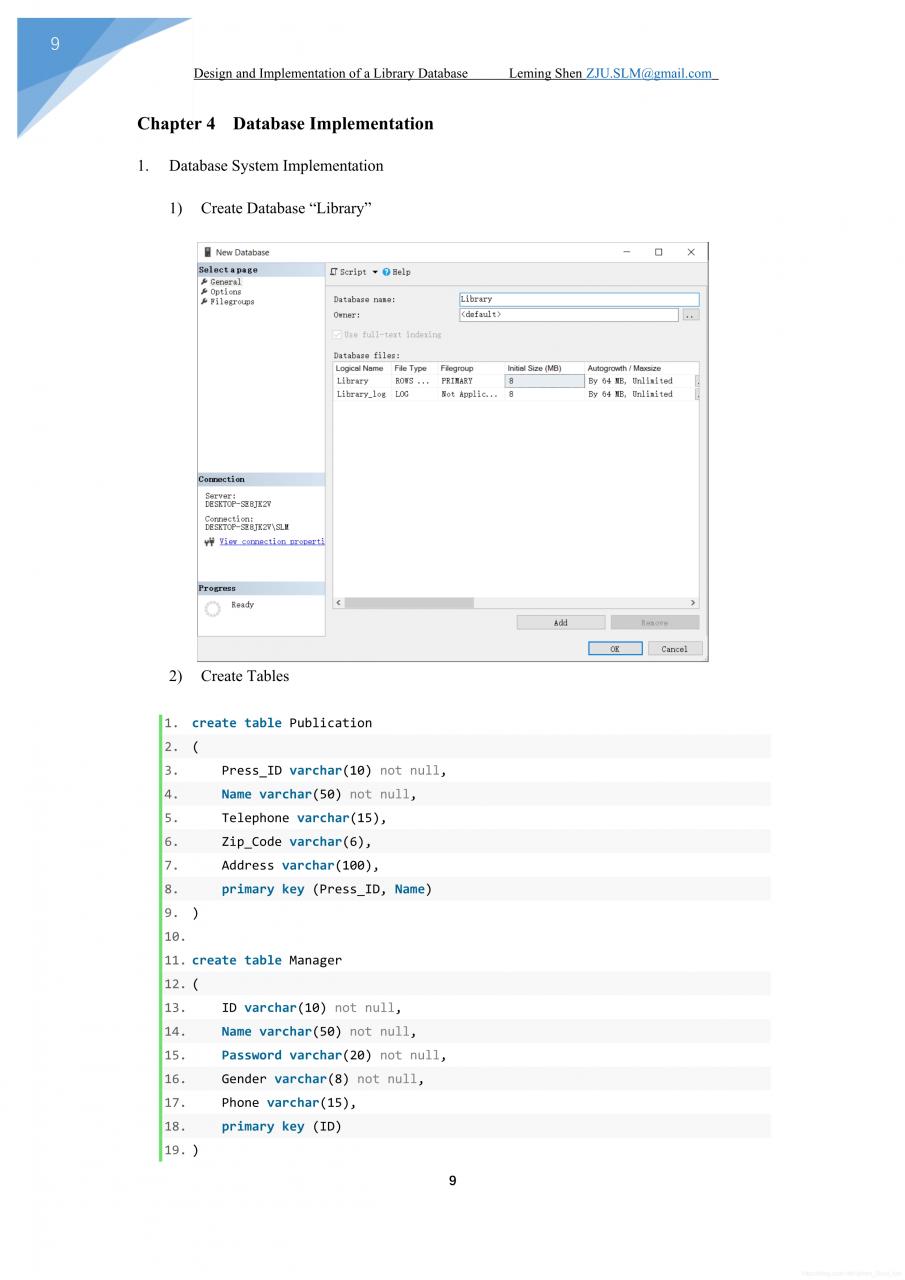The width and height of the screenshot is (905, 1280).
Task: Select the Library logical name cell
Action: click(x=362, y=381)
